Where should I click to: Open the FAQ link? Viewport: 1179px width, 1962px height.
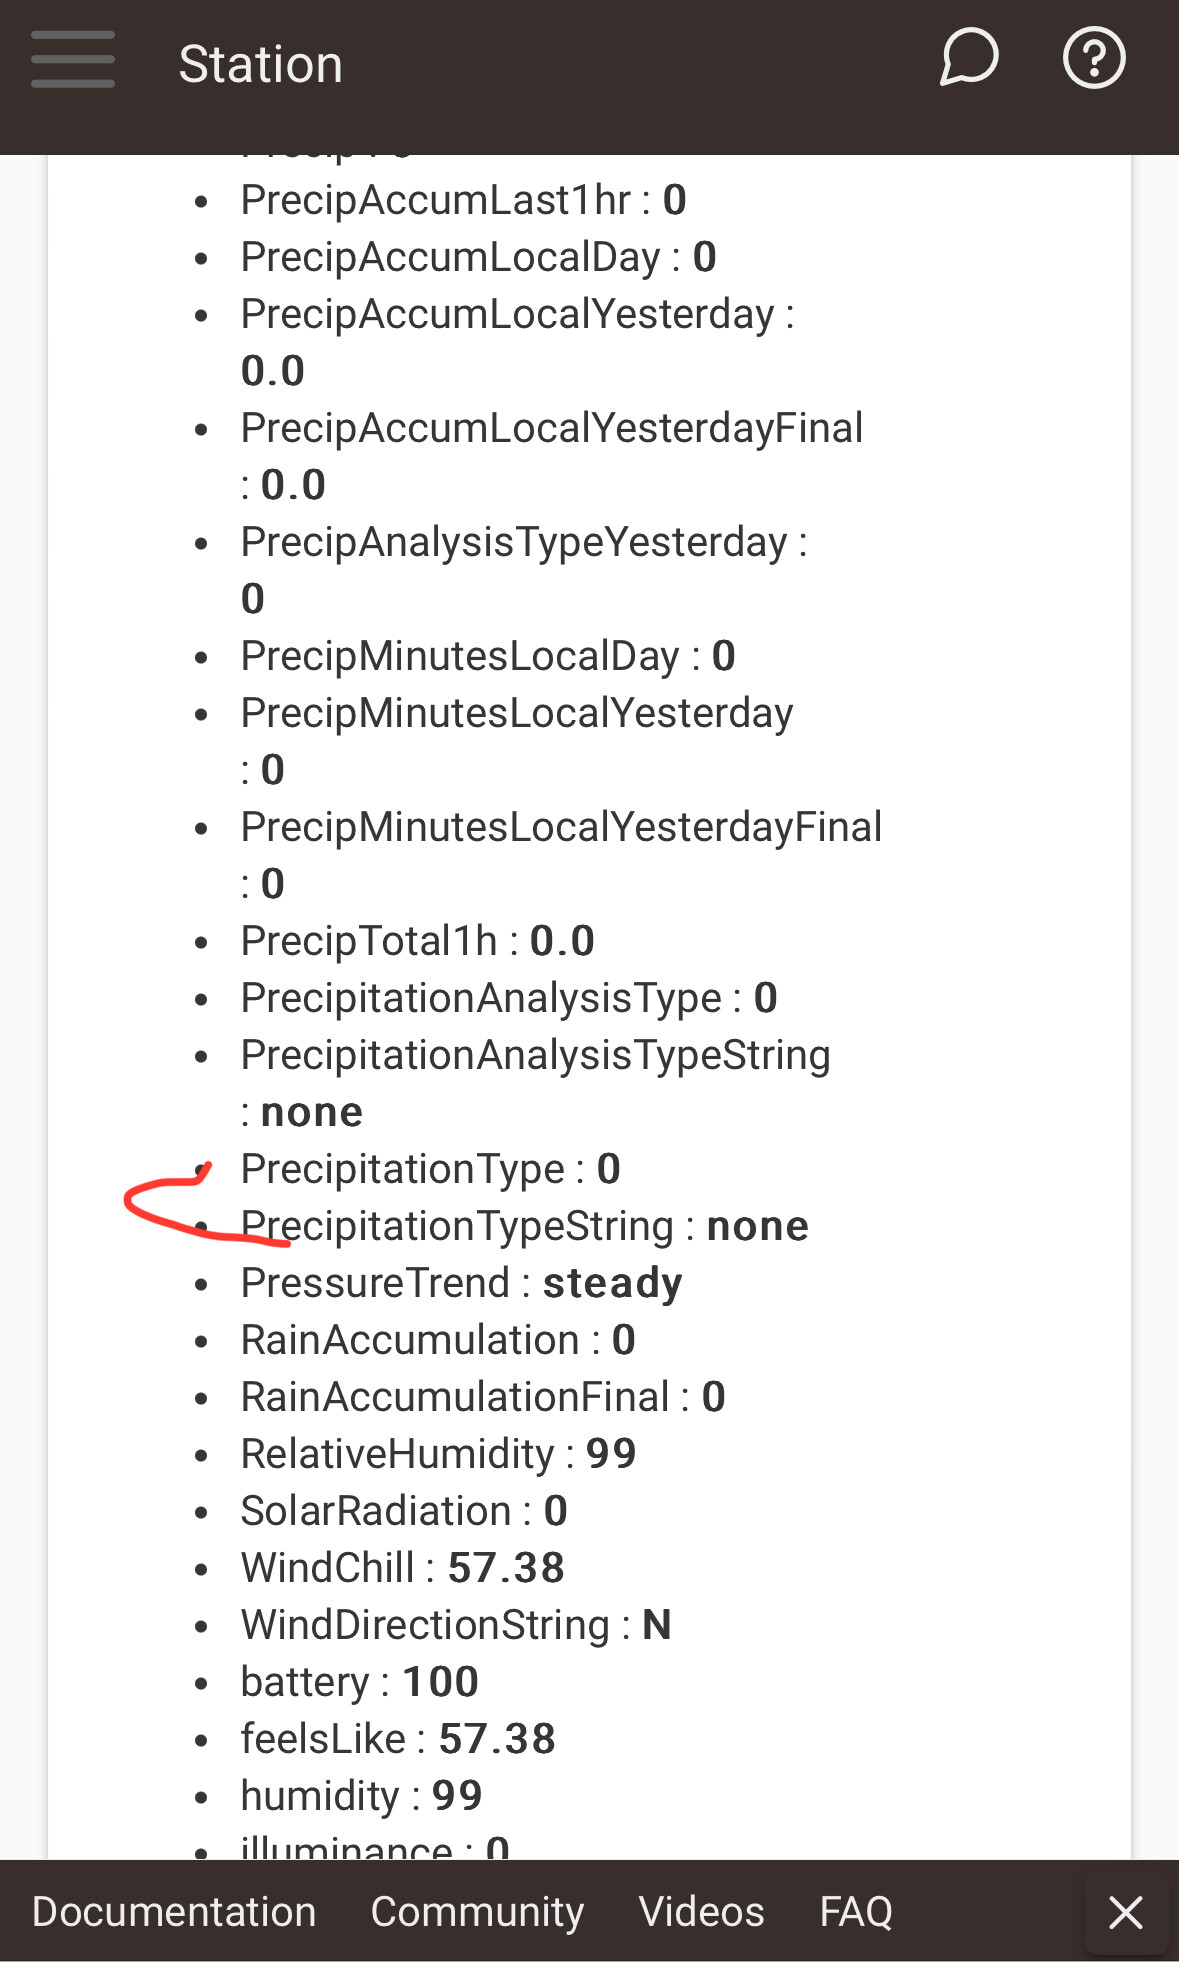[x=856, y=1911]
